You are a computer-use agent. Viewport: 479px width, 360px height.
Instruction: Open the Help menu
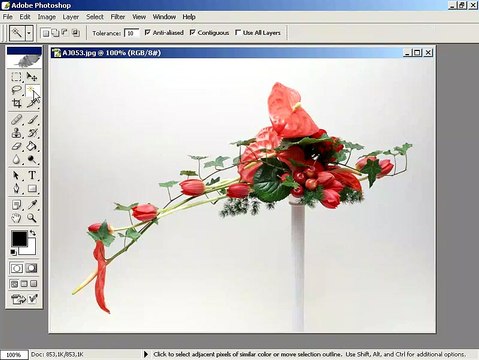point(189,17)
